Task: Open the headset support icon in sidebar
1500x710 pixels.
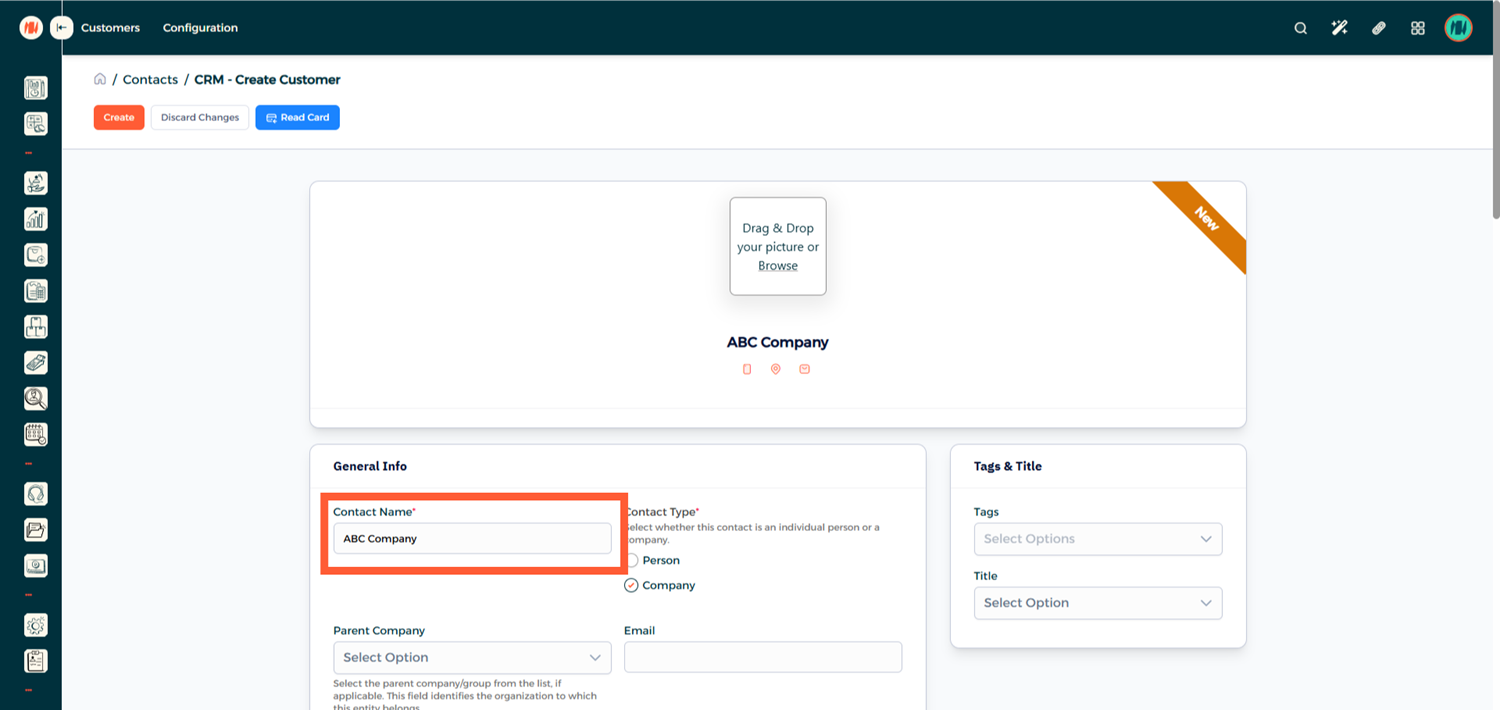Action: click(x=36, y=494)
